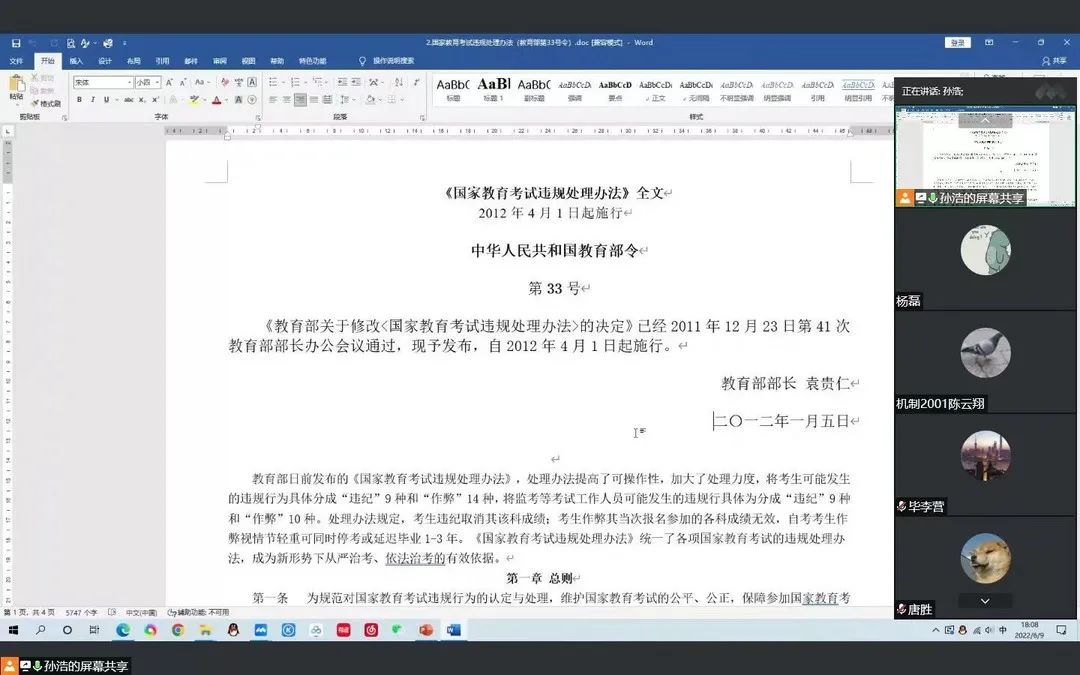Screen dimensions: 1080x675
Task: Click the 登录 sign-in button
Action: 957,43
